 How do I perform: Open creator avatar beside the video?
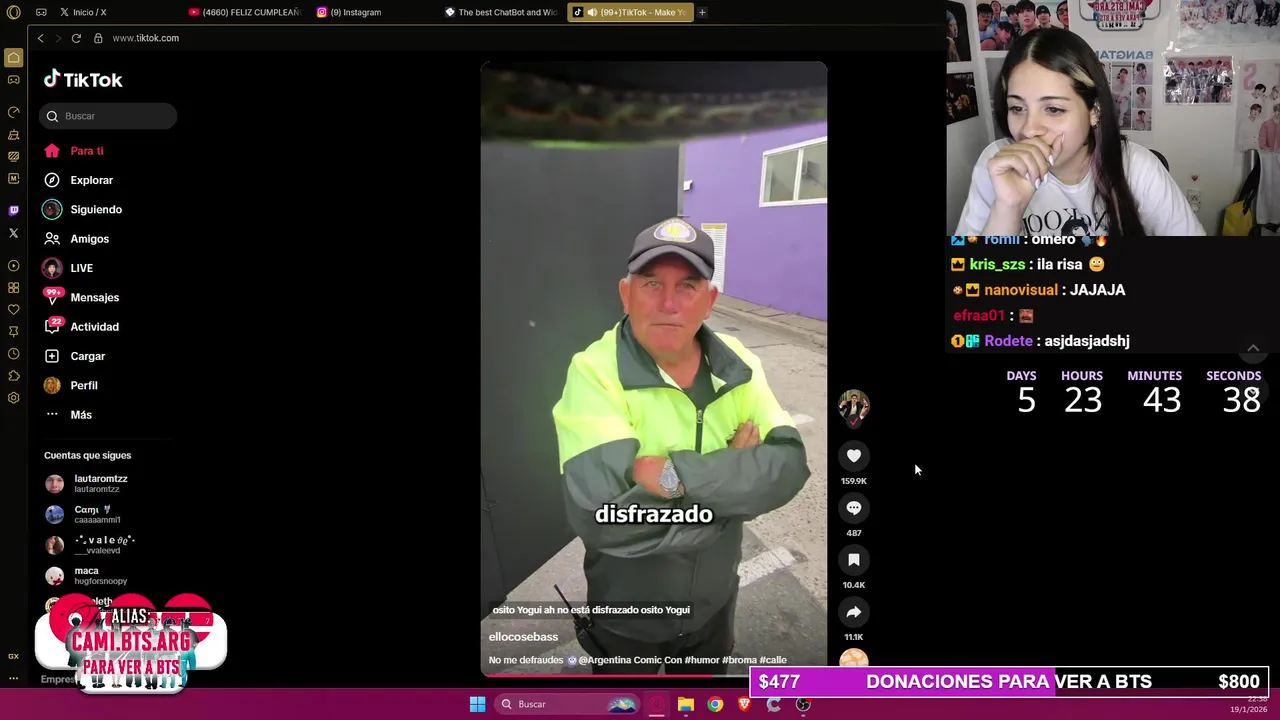[x=854, y=406]
